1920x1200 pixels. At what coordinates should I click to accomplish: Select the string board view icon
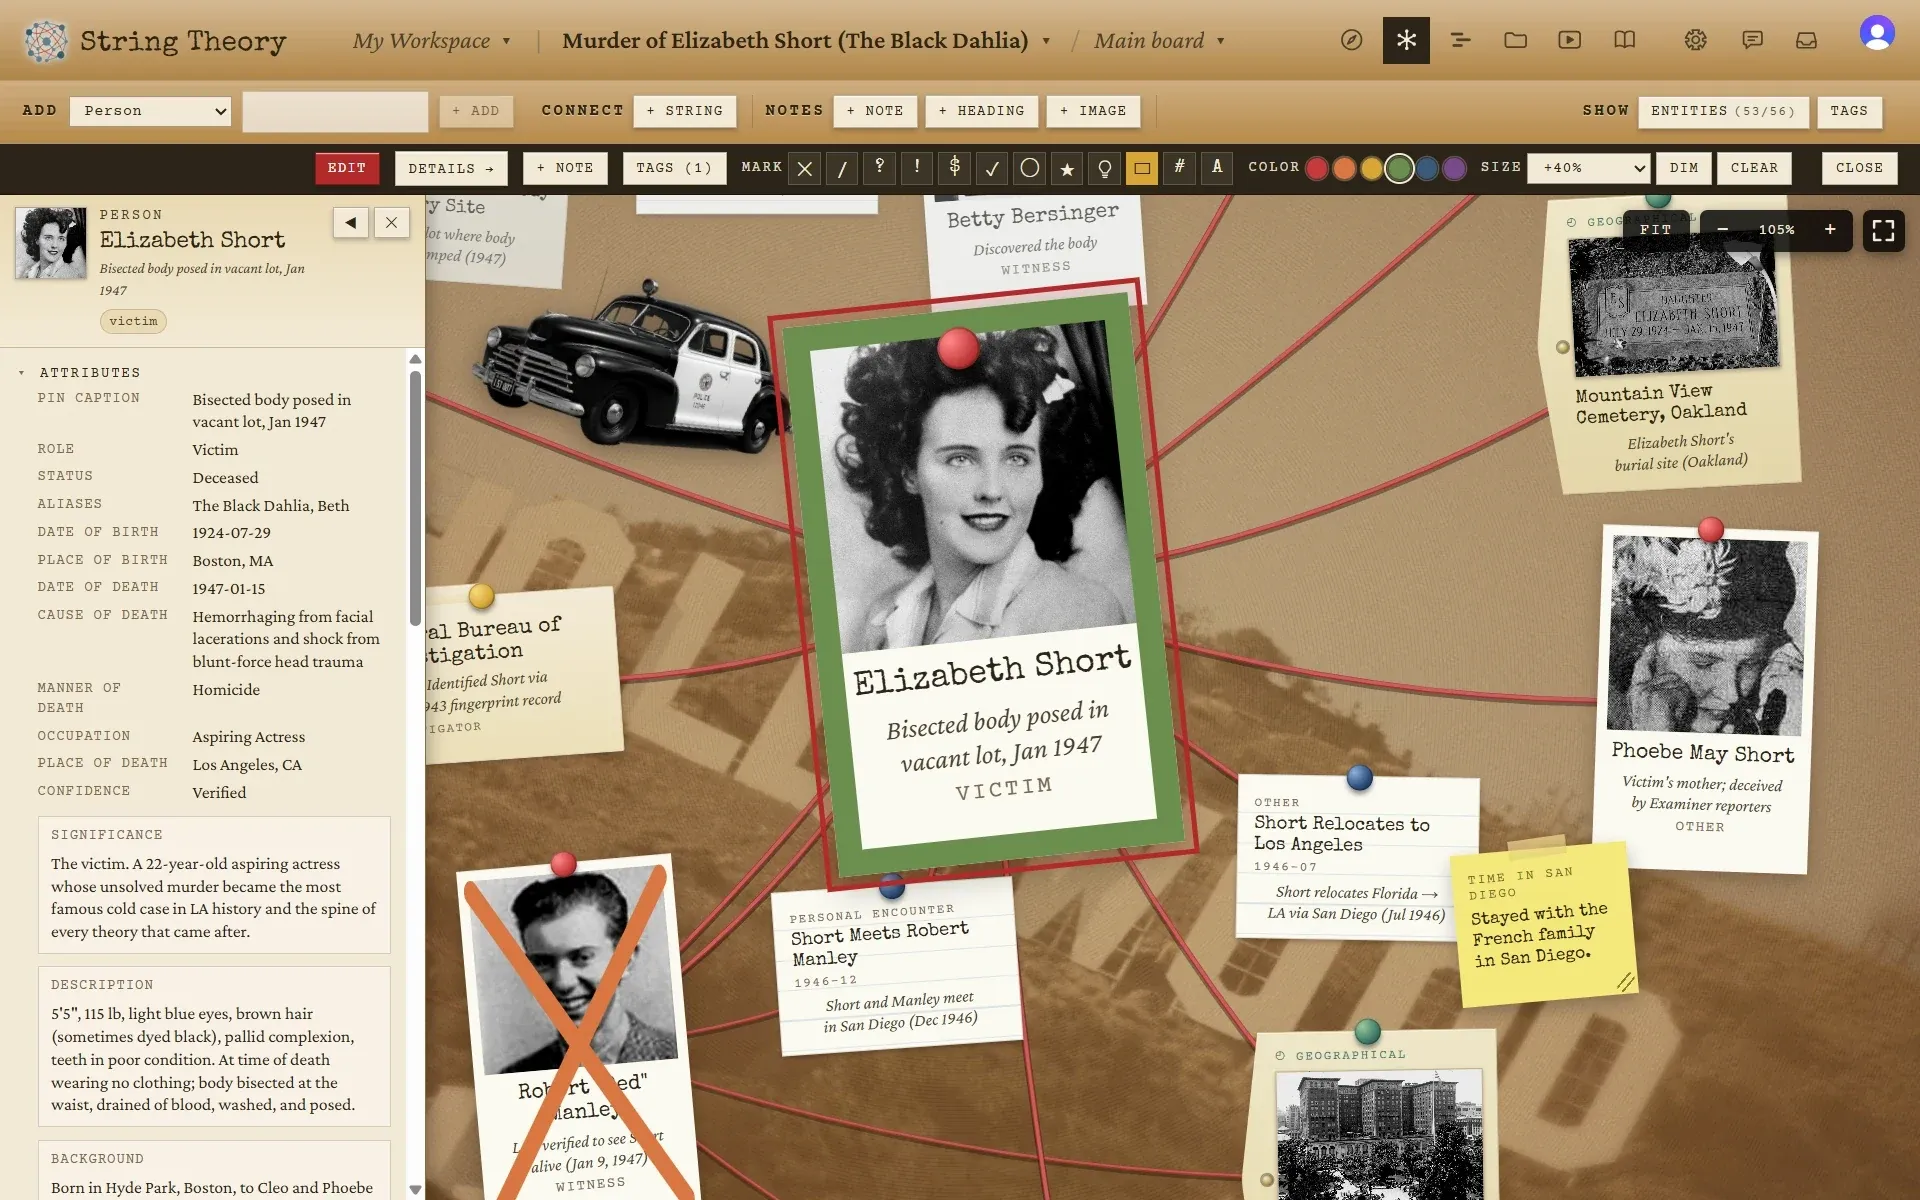coord(1406,40)
